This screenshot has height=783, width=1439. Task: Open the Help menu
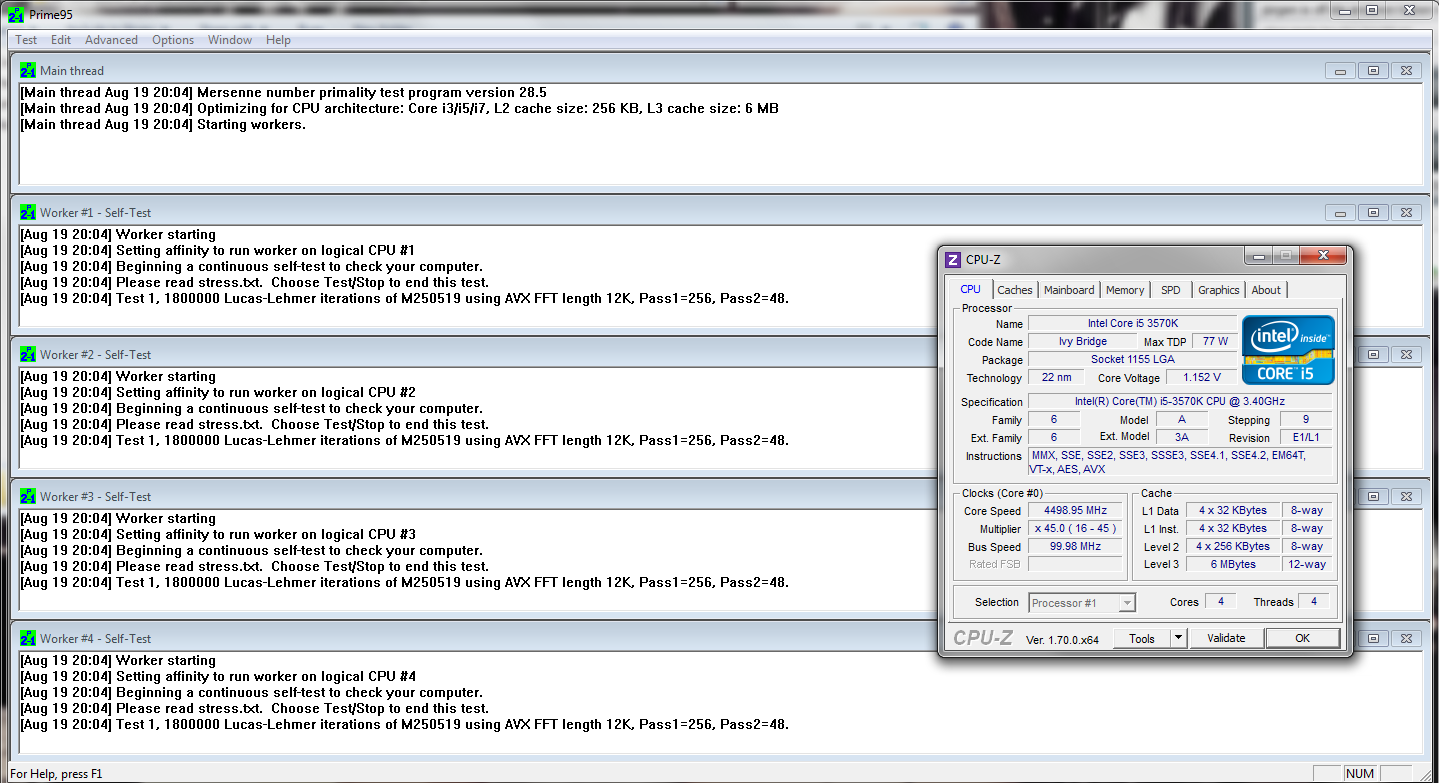(279, 40)
